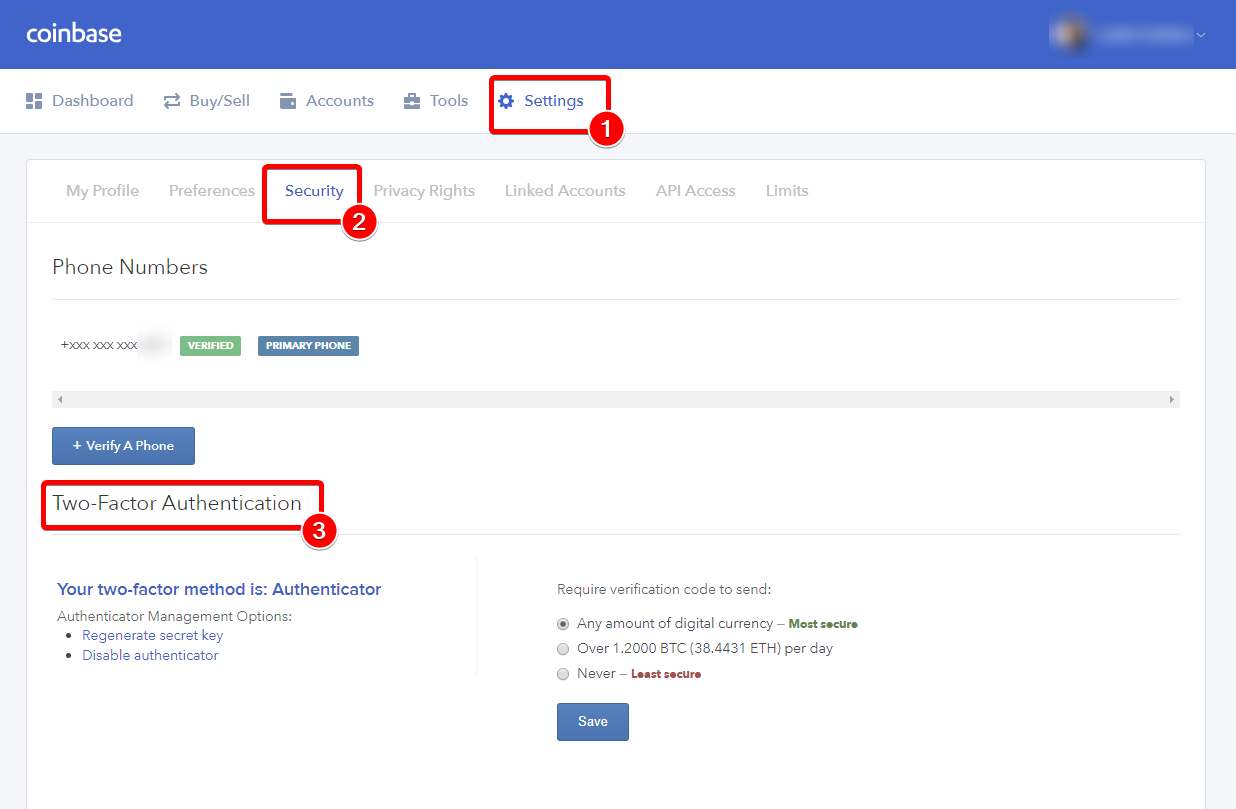Click the phone list scrollbar right arrow
The image size is (1236, 809).
pos(1172,399)
